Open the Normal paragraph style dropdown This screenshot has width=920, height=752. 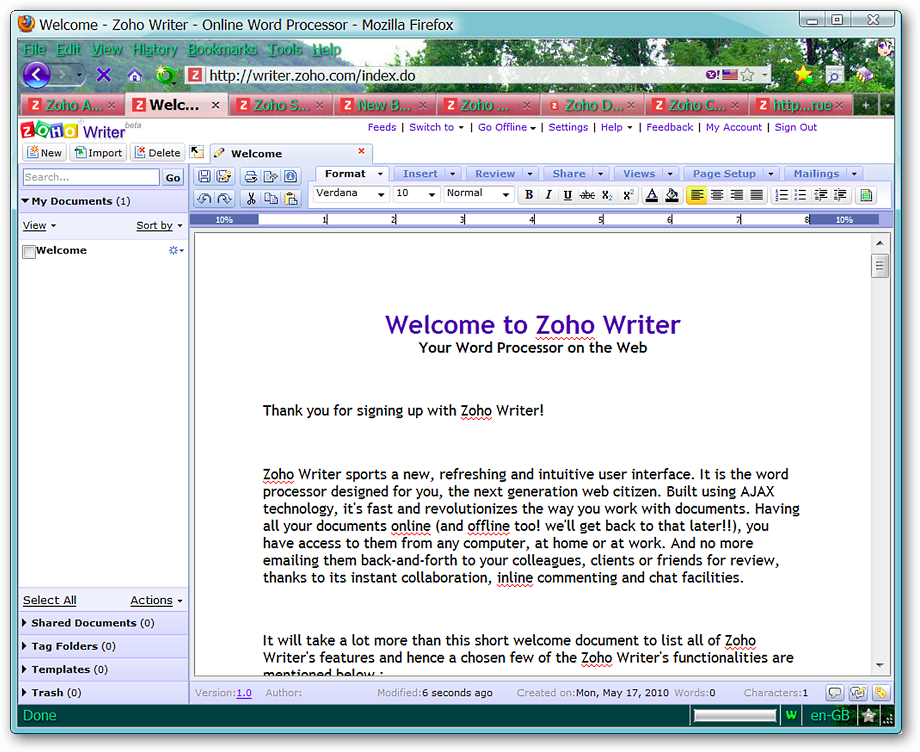[479, 194]
